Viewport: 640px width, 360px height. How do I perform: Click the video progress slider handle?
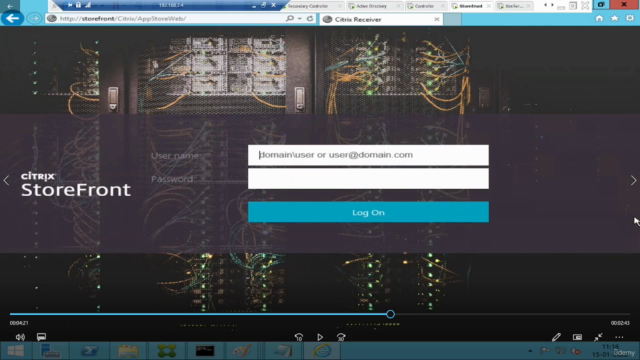coord(390,314)
